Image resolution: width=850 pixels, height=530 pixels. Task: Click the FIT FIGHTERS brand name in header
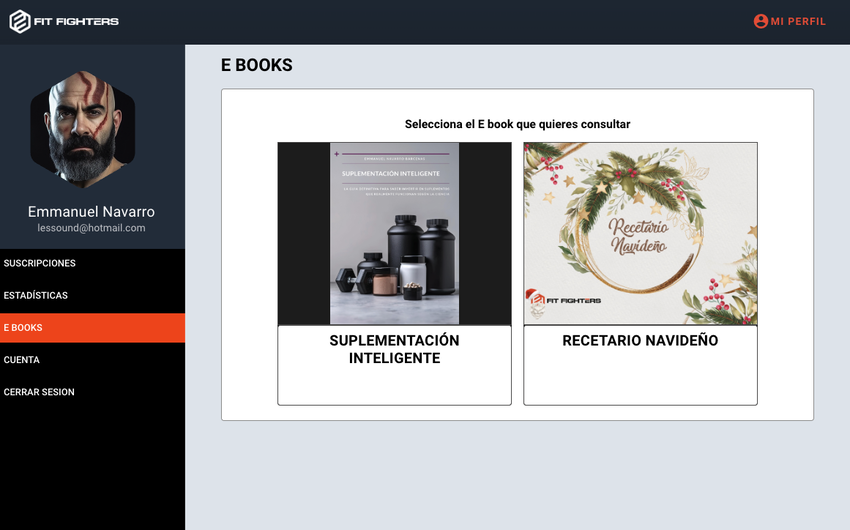point(77,21)
